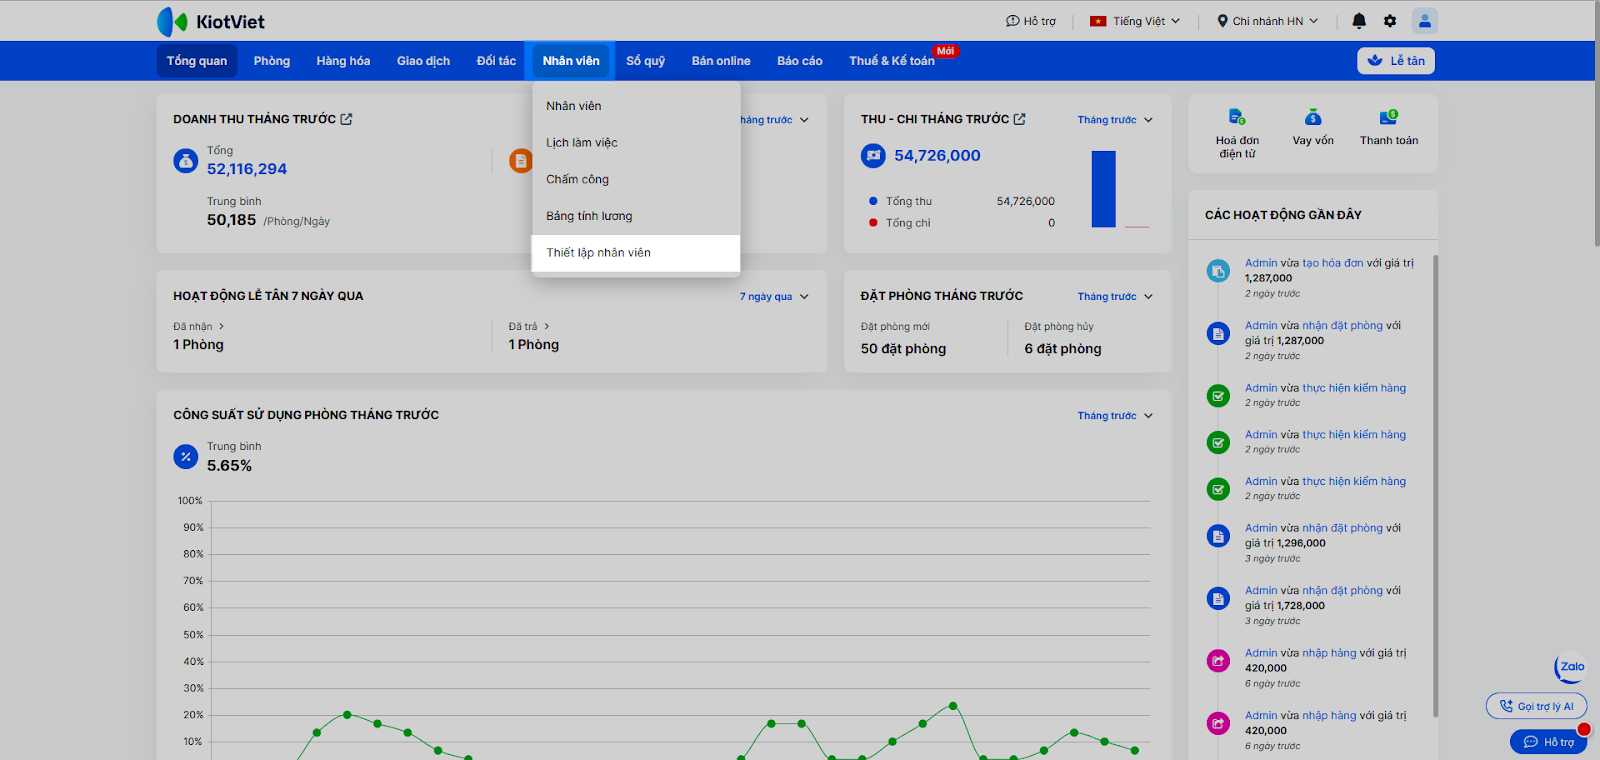Open Tháng trước filter in Thu - Chi card

[1115, 120]
